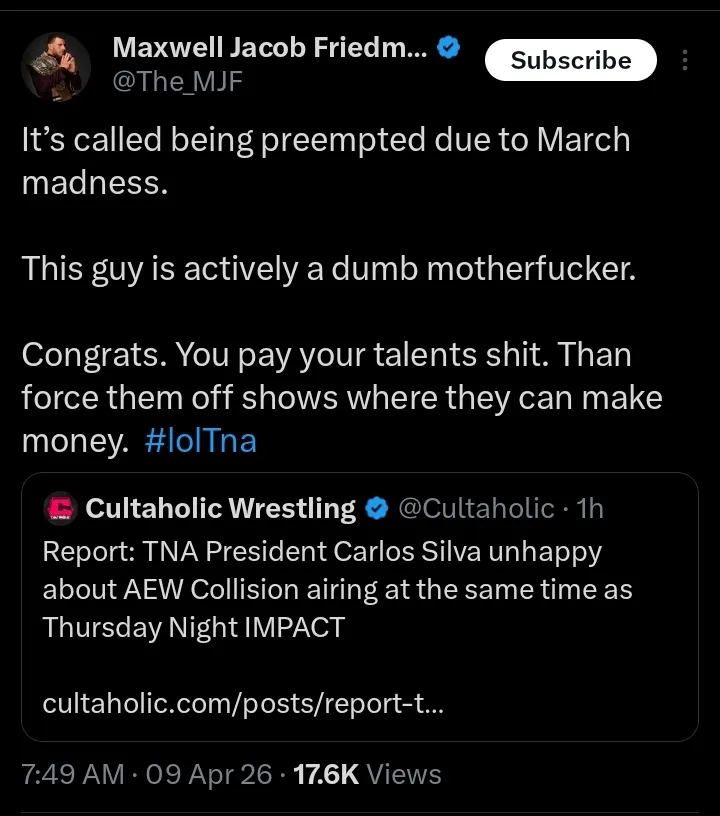Click the 09 Apr 26 post date

point(211,773)
